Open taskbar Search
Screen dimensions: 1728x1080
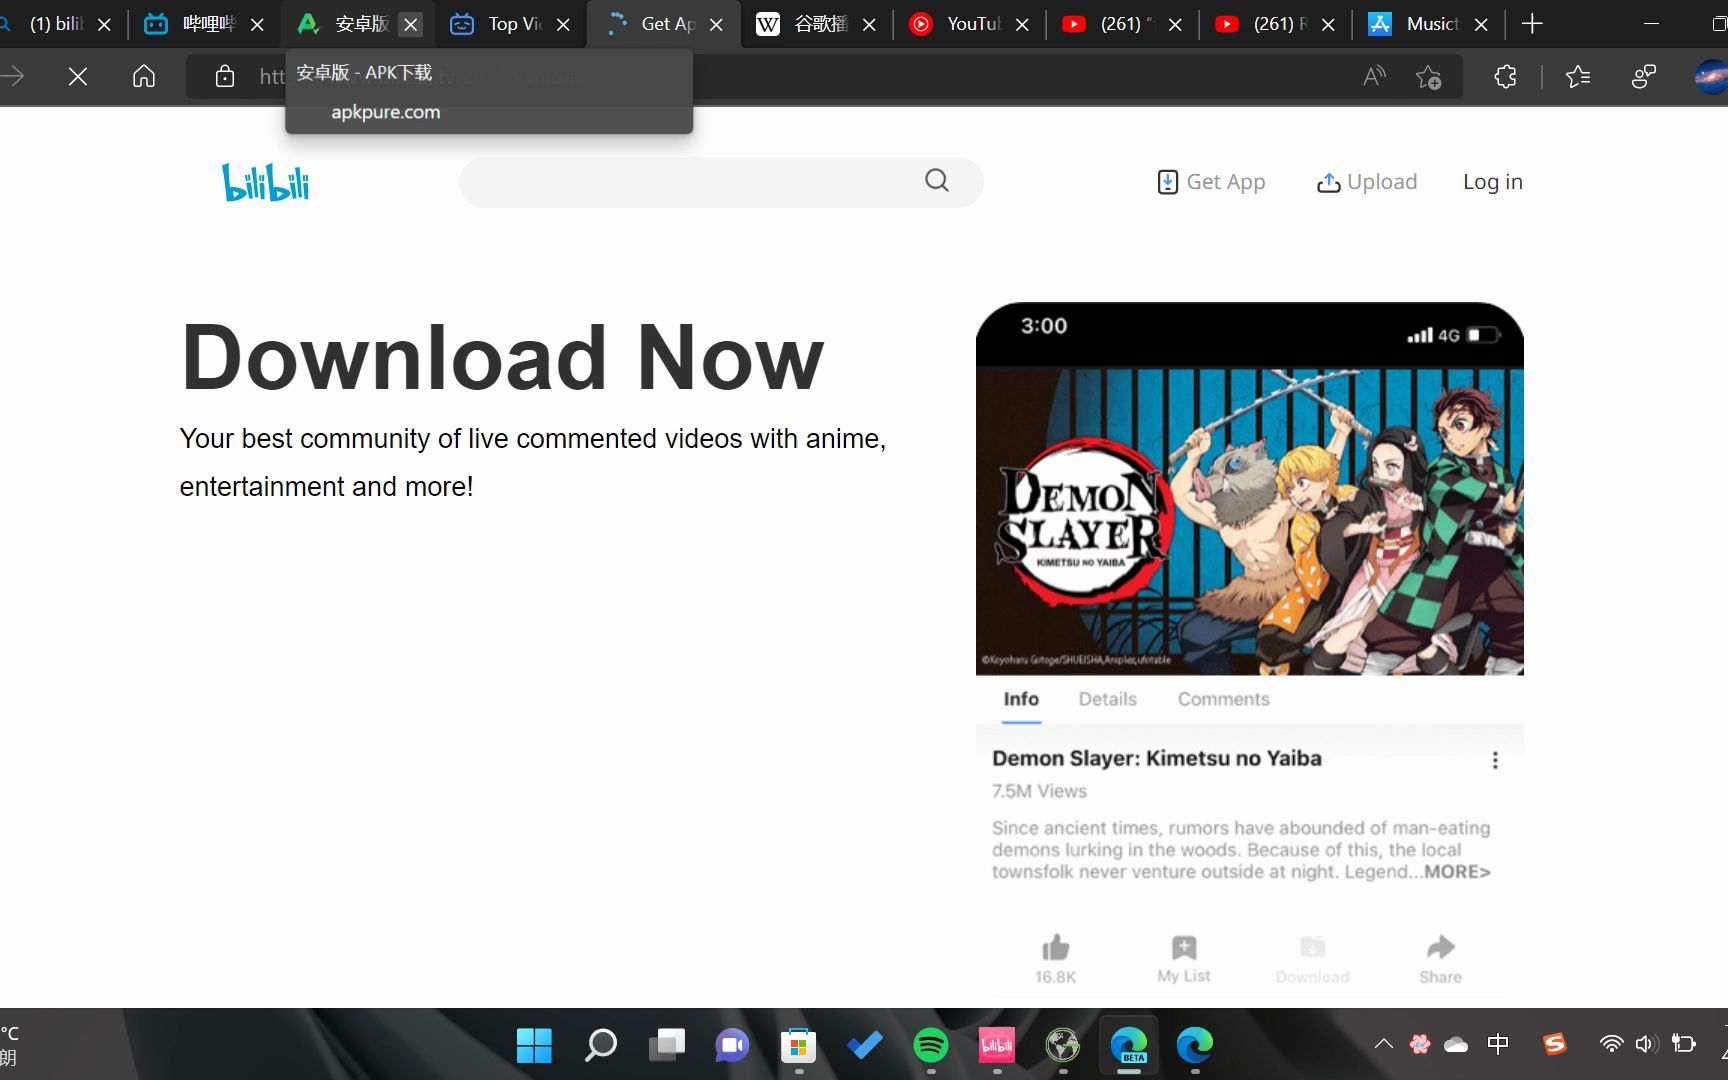(x=600, y=1046)
